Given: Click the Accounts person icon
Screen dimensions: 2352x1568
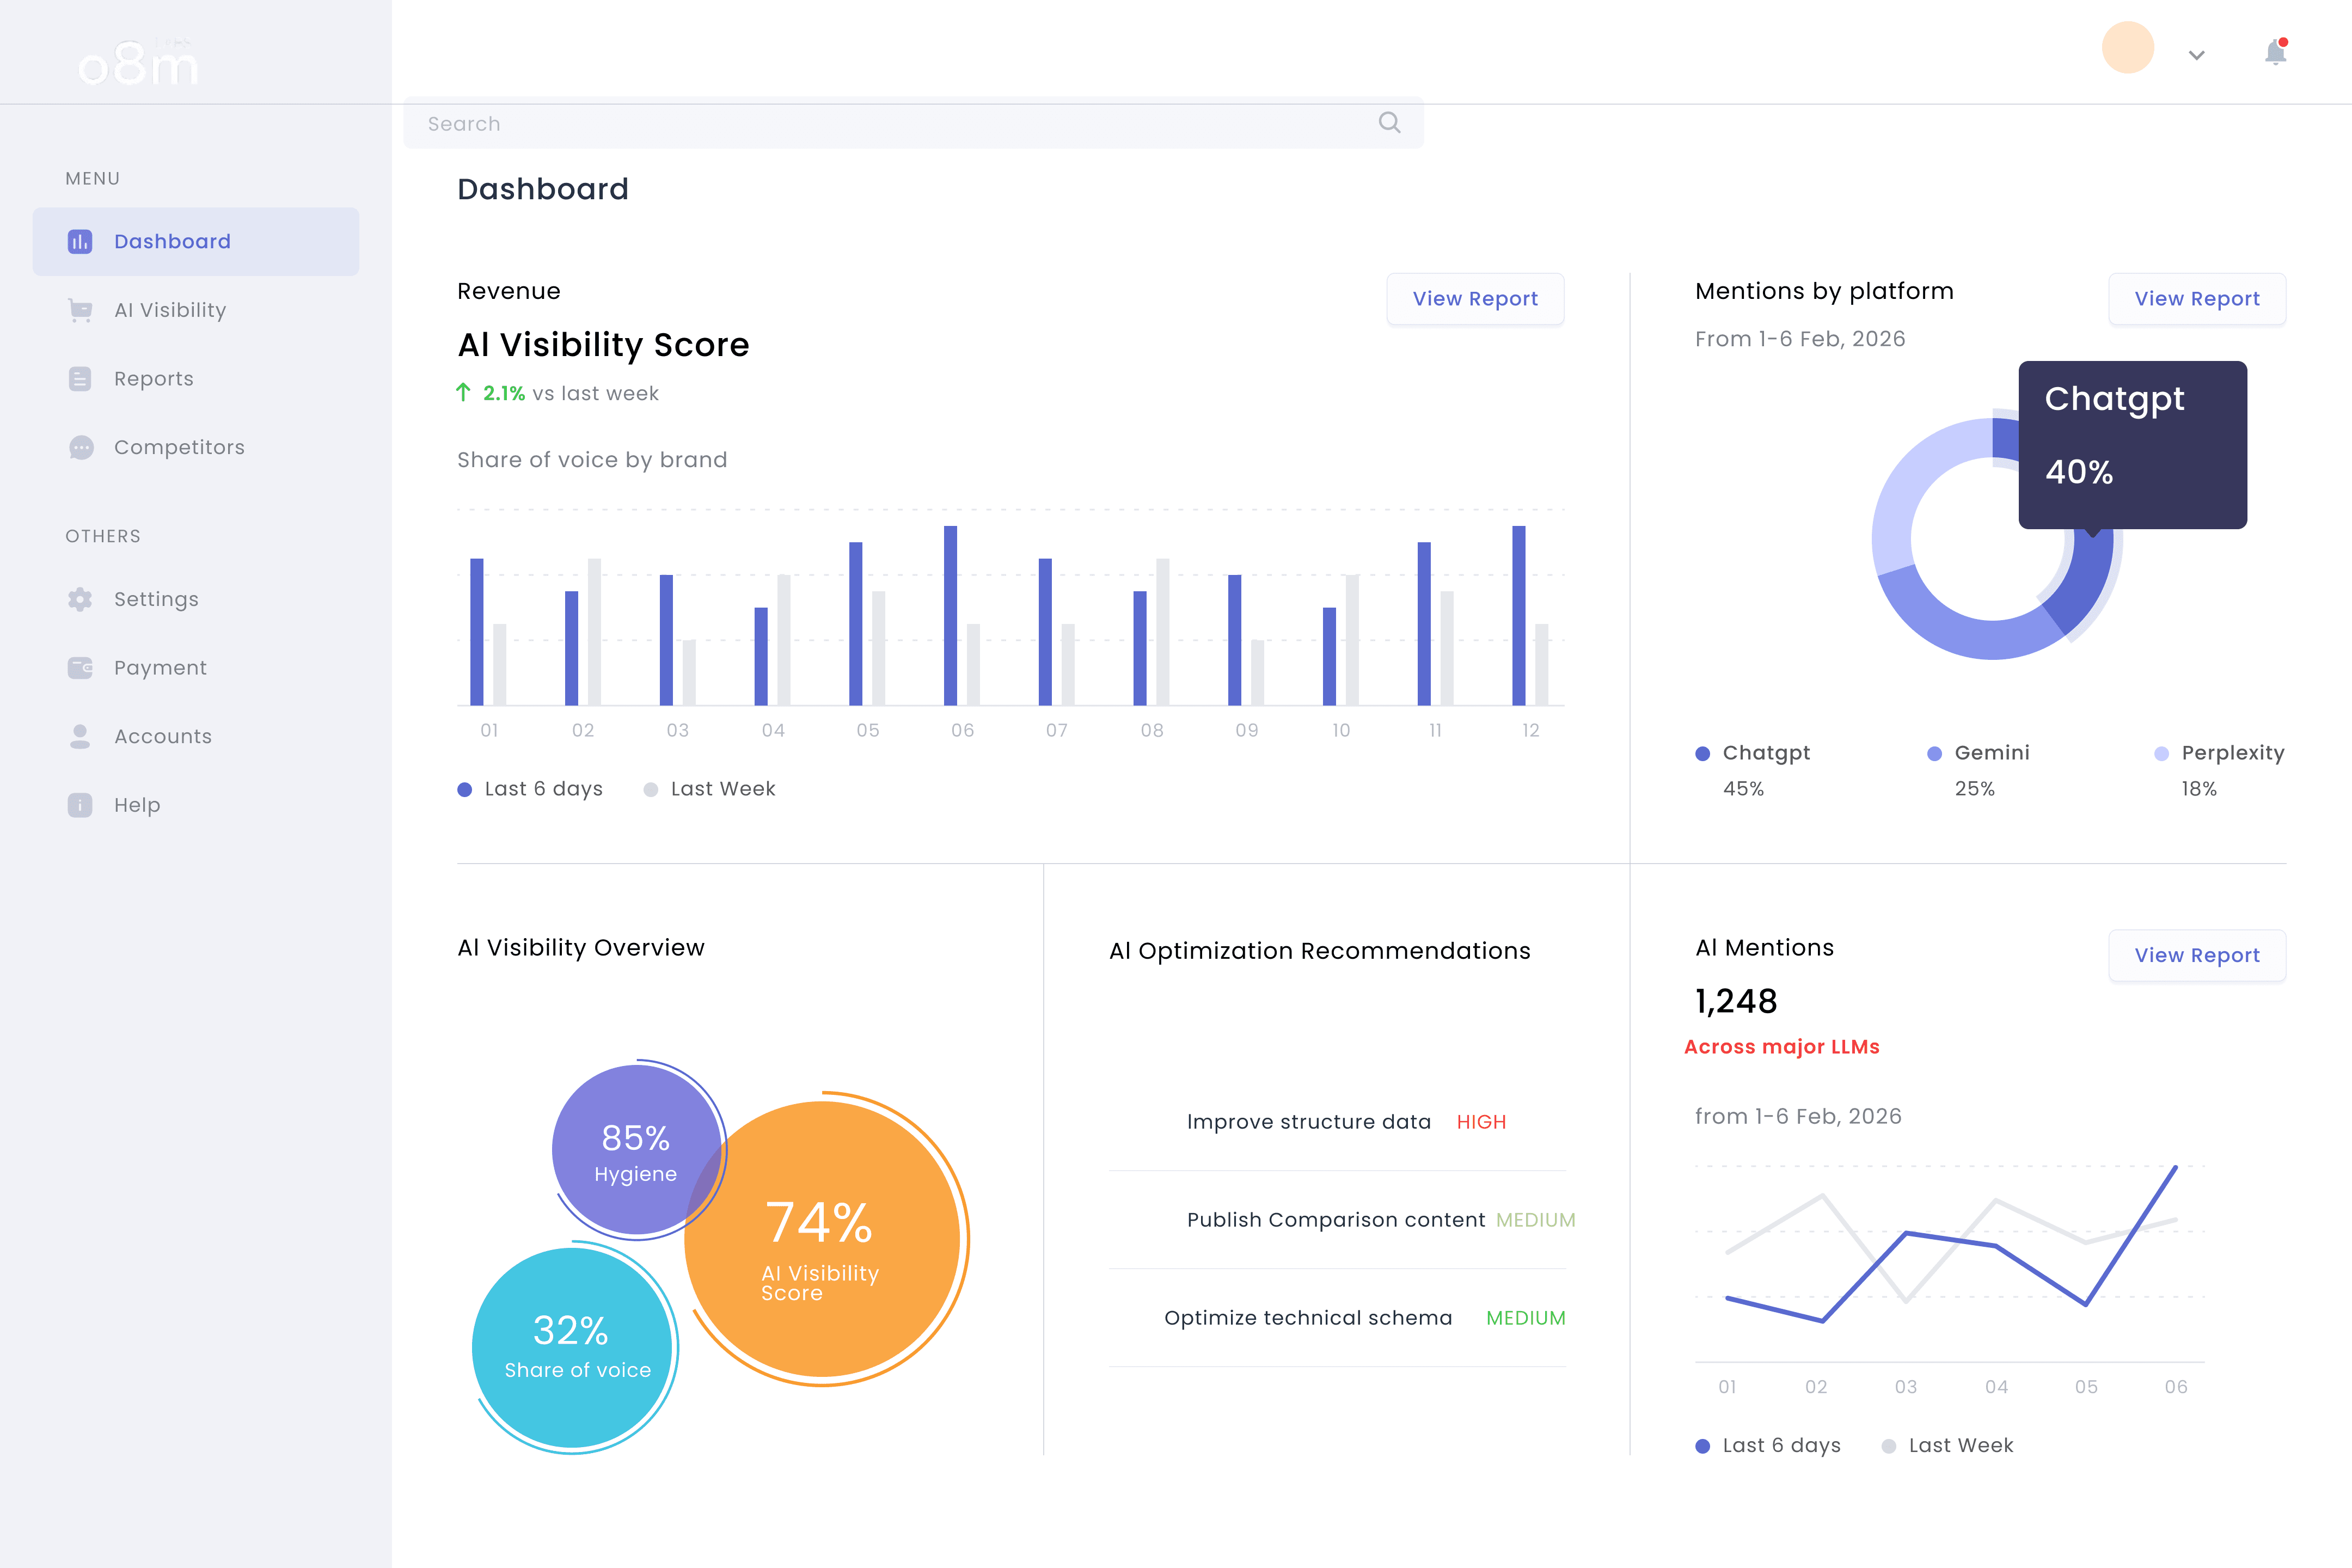Looking at the screenshot, I should click(80, 736).
